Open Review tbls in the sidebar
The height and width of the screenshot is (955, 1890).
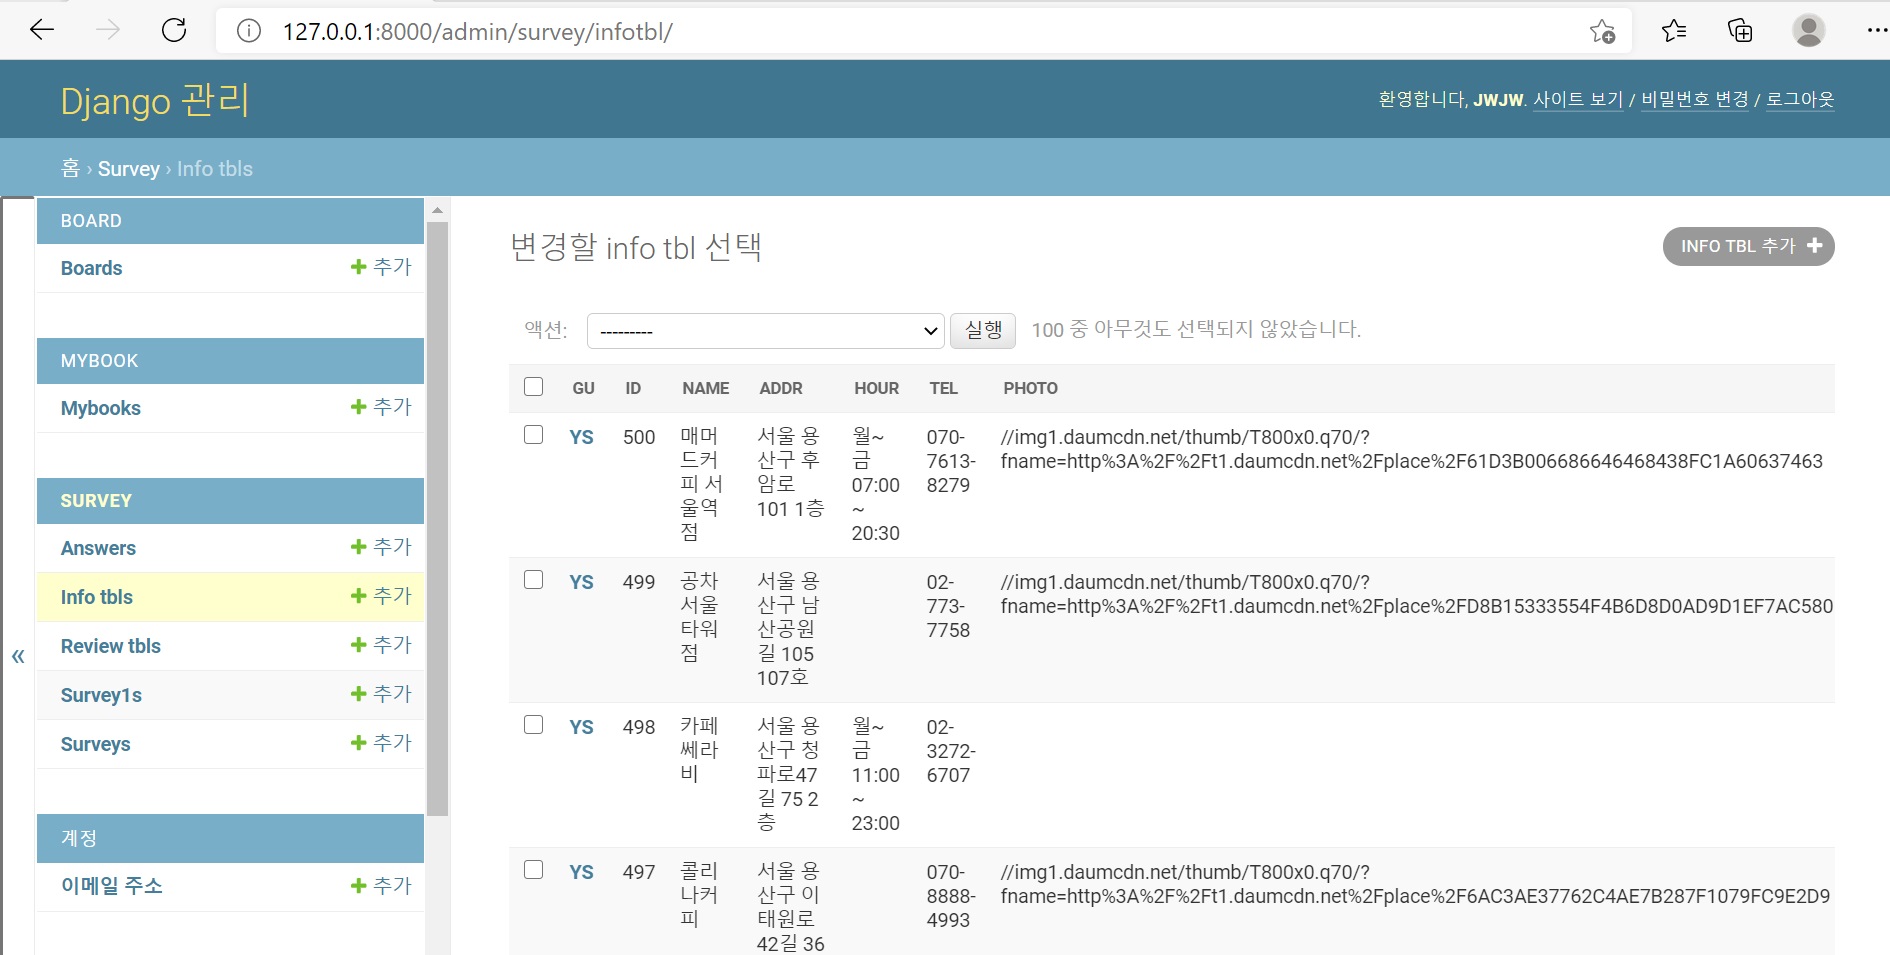click(x=110, y=646)
